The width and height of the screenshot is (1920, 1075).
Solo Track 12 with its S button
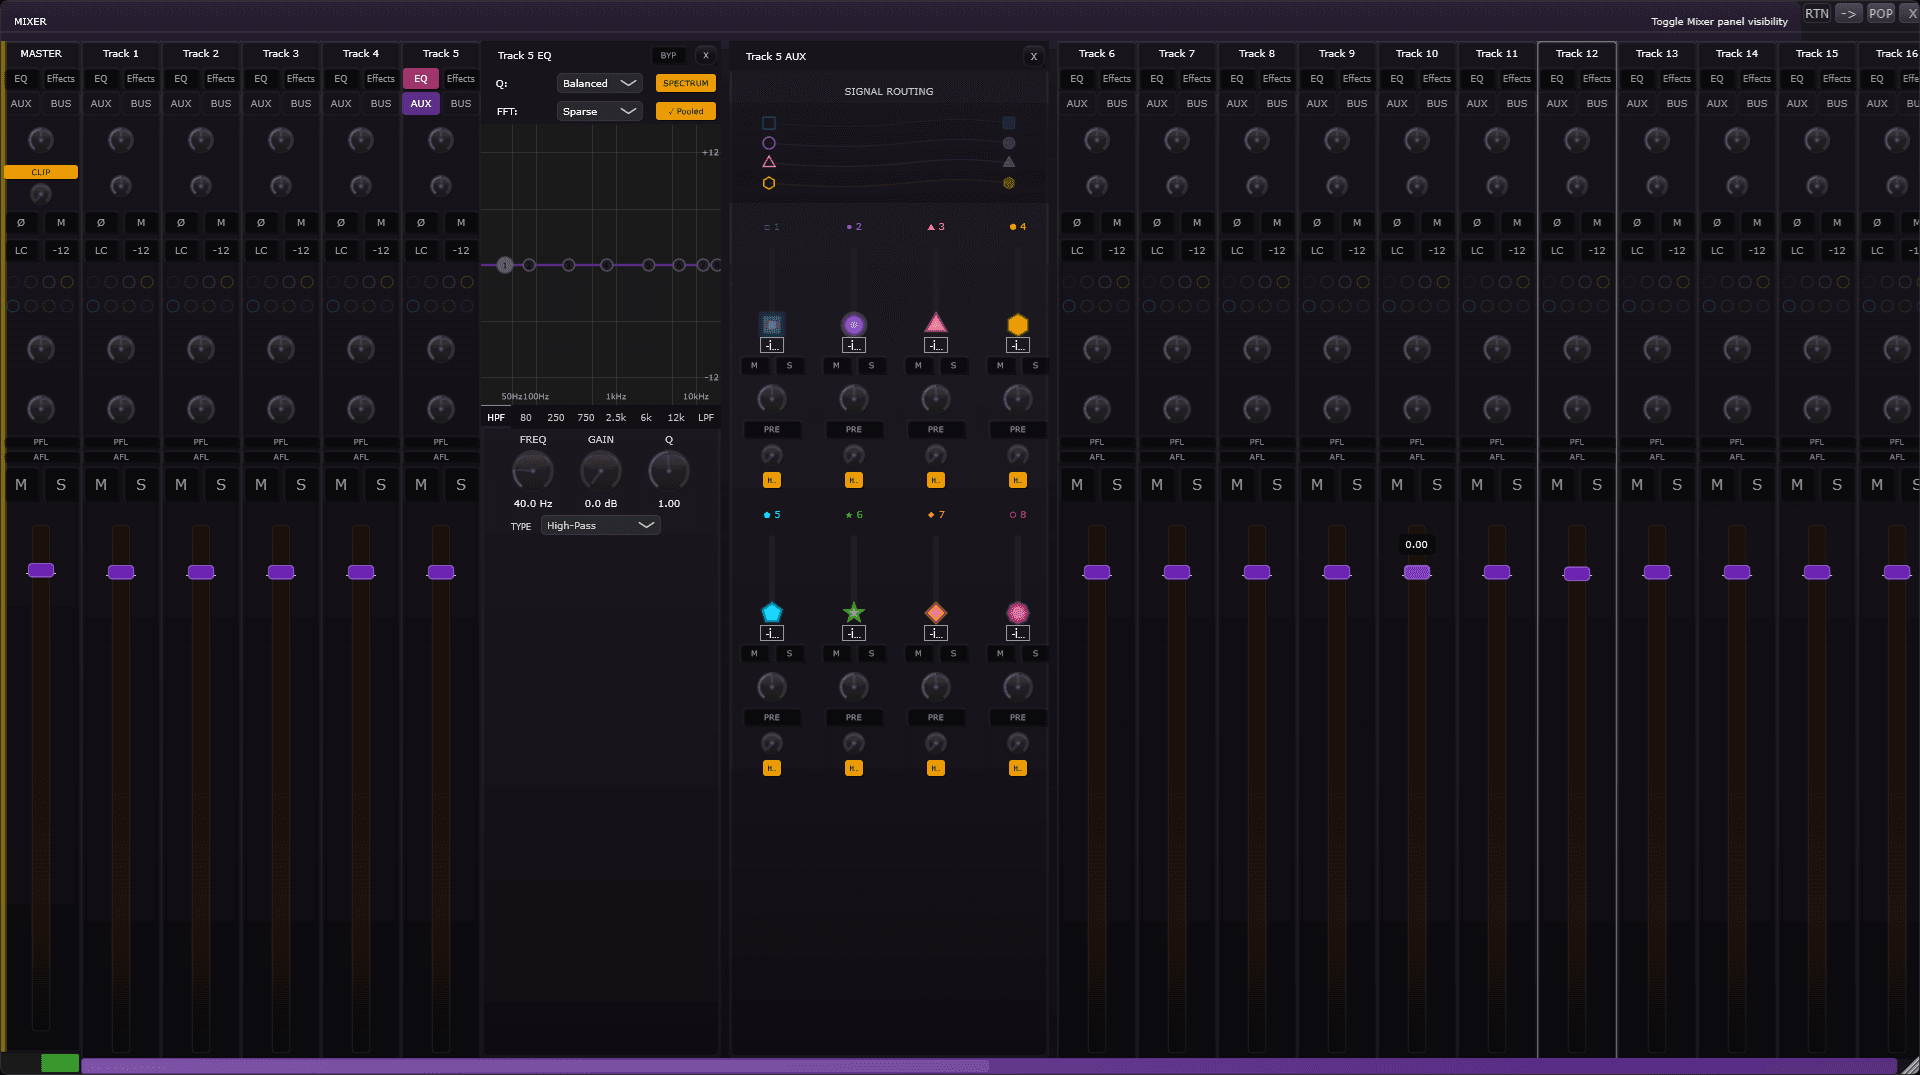pos(1596,485)
